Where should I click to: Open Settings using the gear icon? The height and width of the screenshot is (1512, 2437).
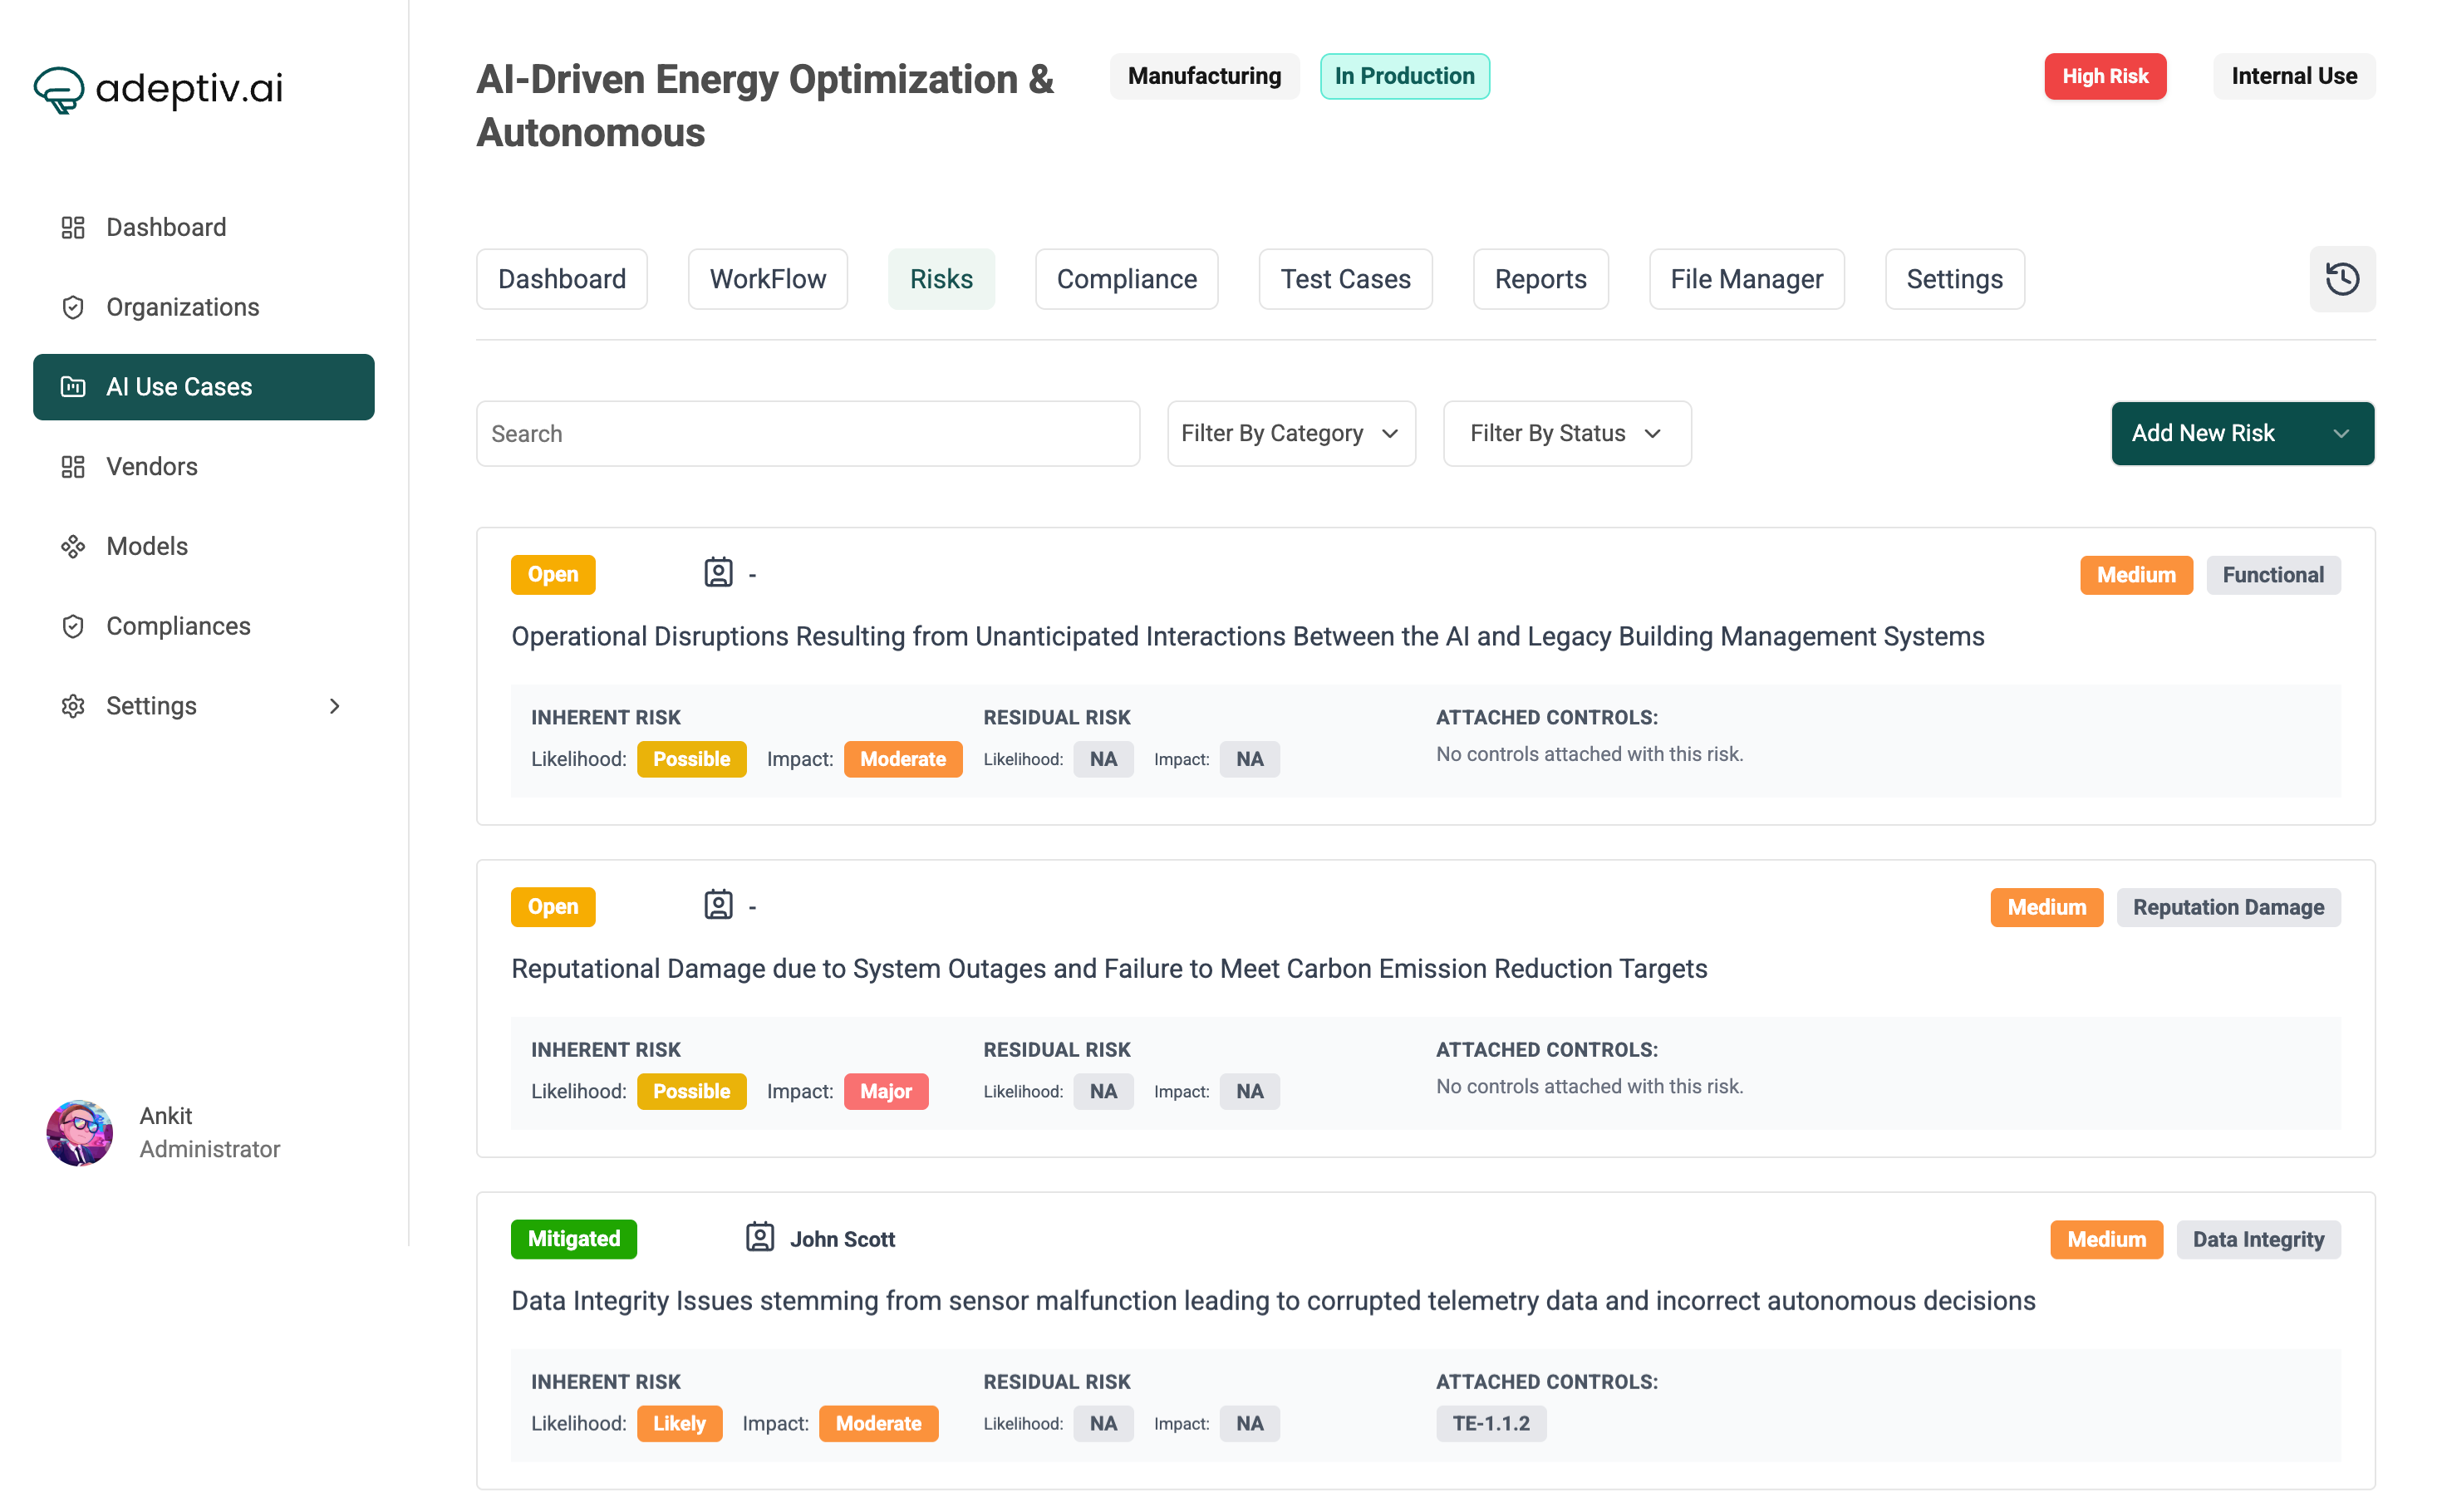[72, 705]
